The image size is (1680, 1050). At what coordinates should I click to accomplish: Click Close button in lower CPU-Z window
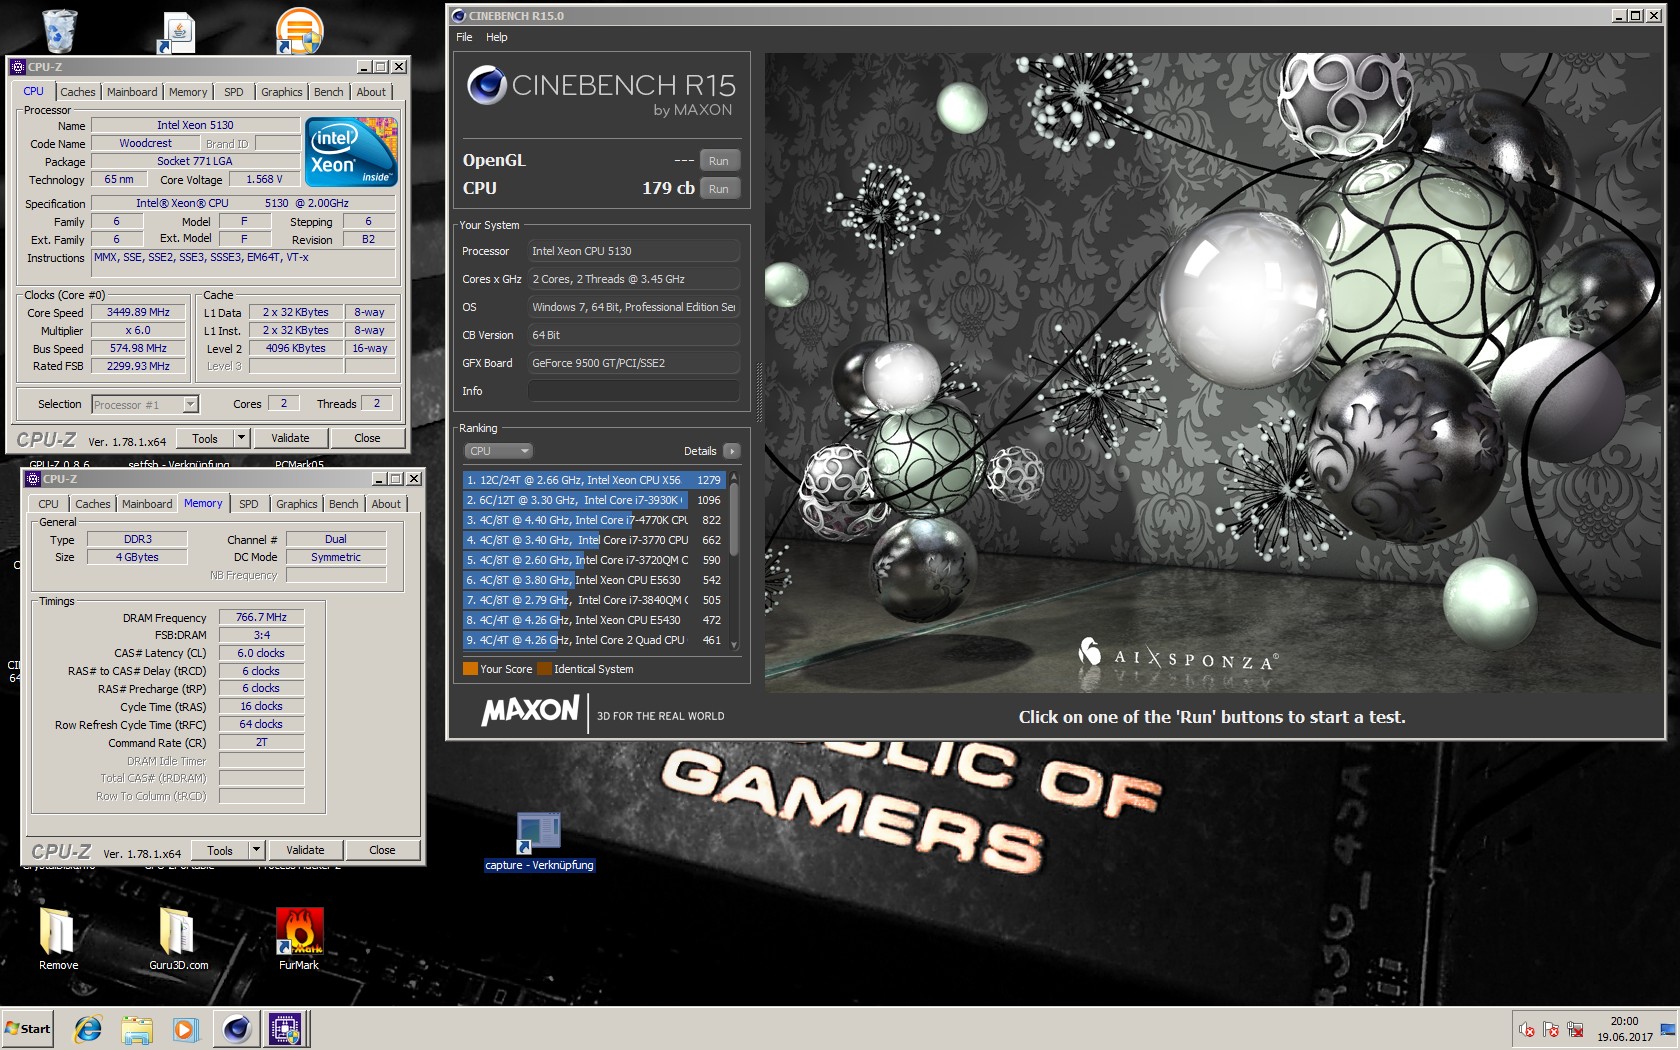(x=382, y=850)
